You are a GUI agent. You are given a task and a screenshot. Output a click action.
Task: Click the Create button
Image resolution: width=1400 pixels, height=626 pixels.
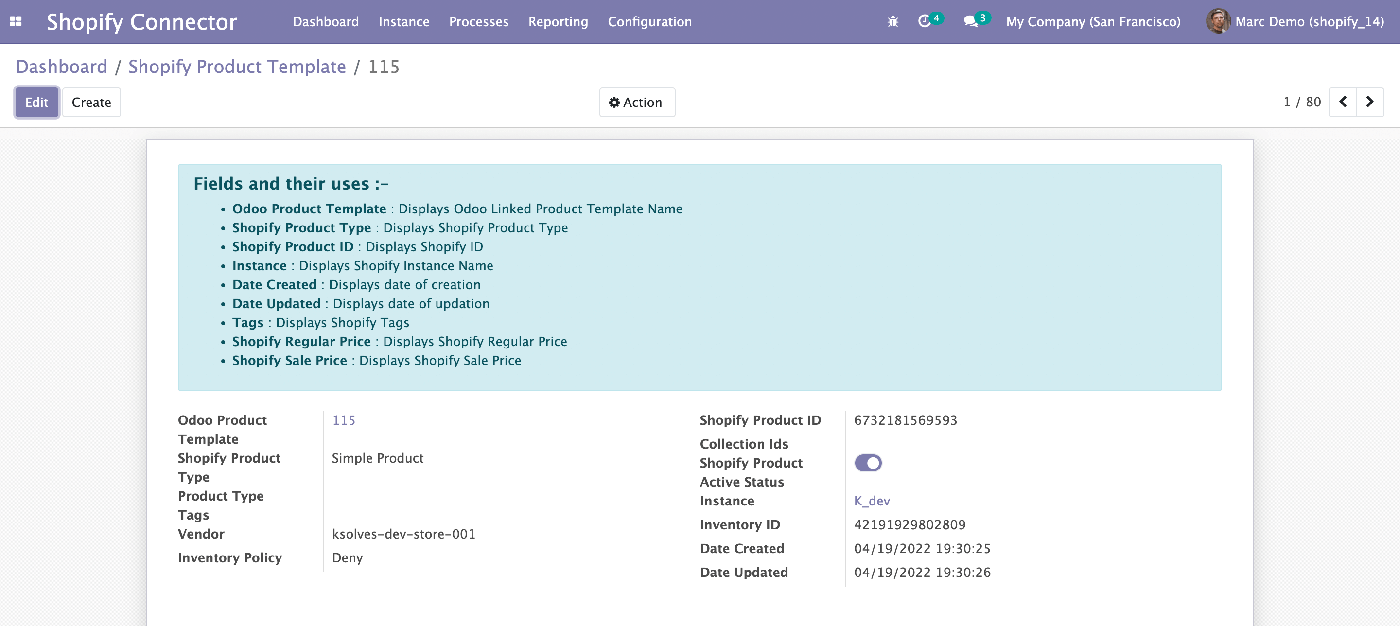coord(91,102)
